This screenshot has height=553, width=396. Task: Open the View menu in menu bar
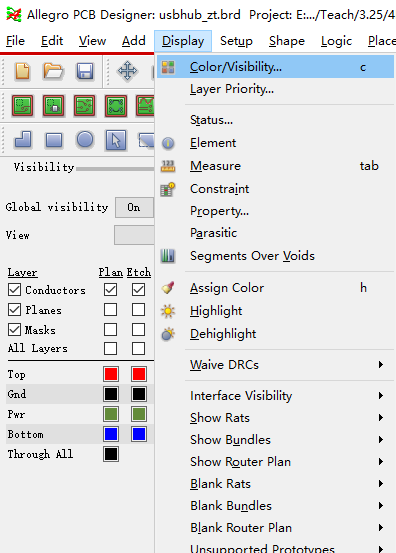click(x=92, y=41)
